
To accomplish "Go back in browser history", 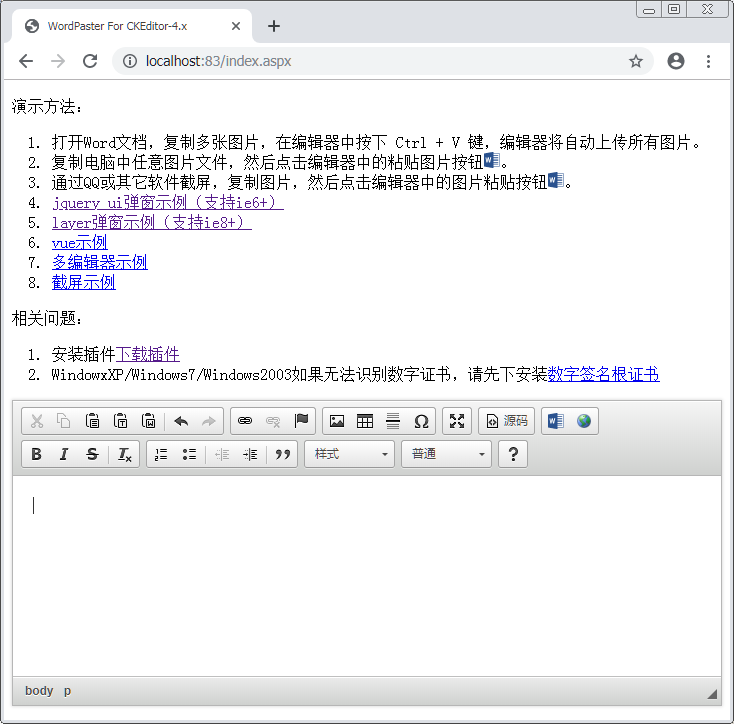I will [26, 61].
